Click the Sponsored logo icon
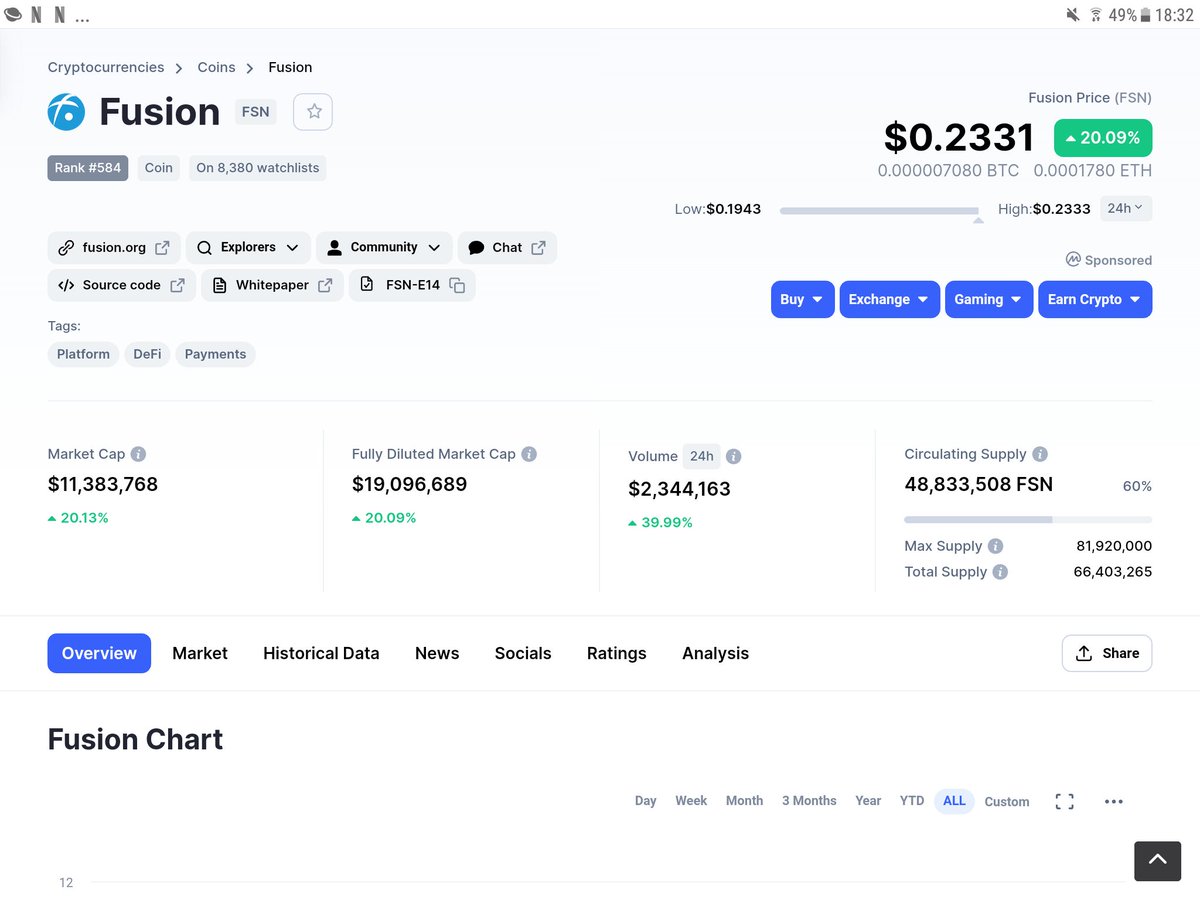 point(1073,260)
